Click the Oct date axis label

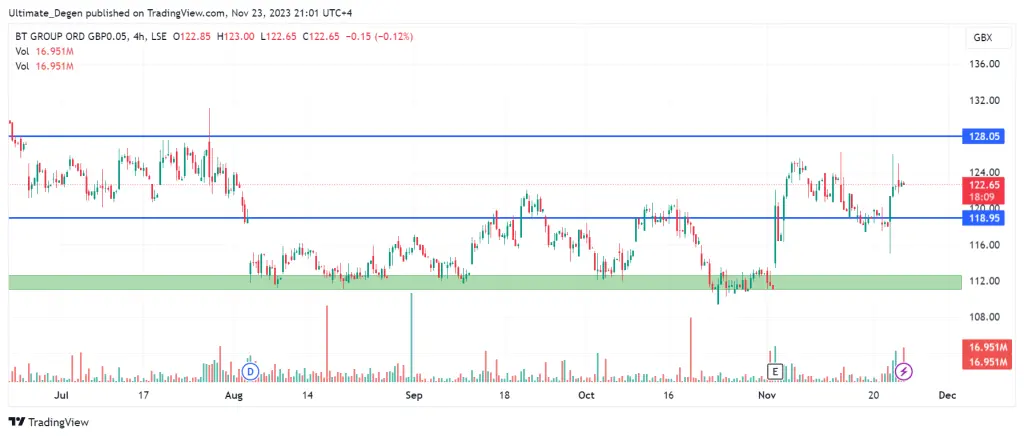point(587,396)
